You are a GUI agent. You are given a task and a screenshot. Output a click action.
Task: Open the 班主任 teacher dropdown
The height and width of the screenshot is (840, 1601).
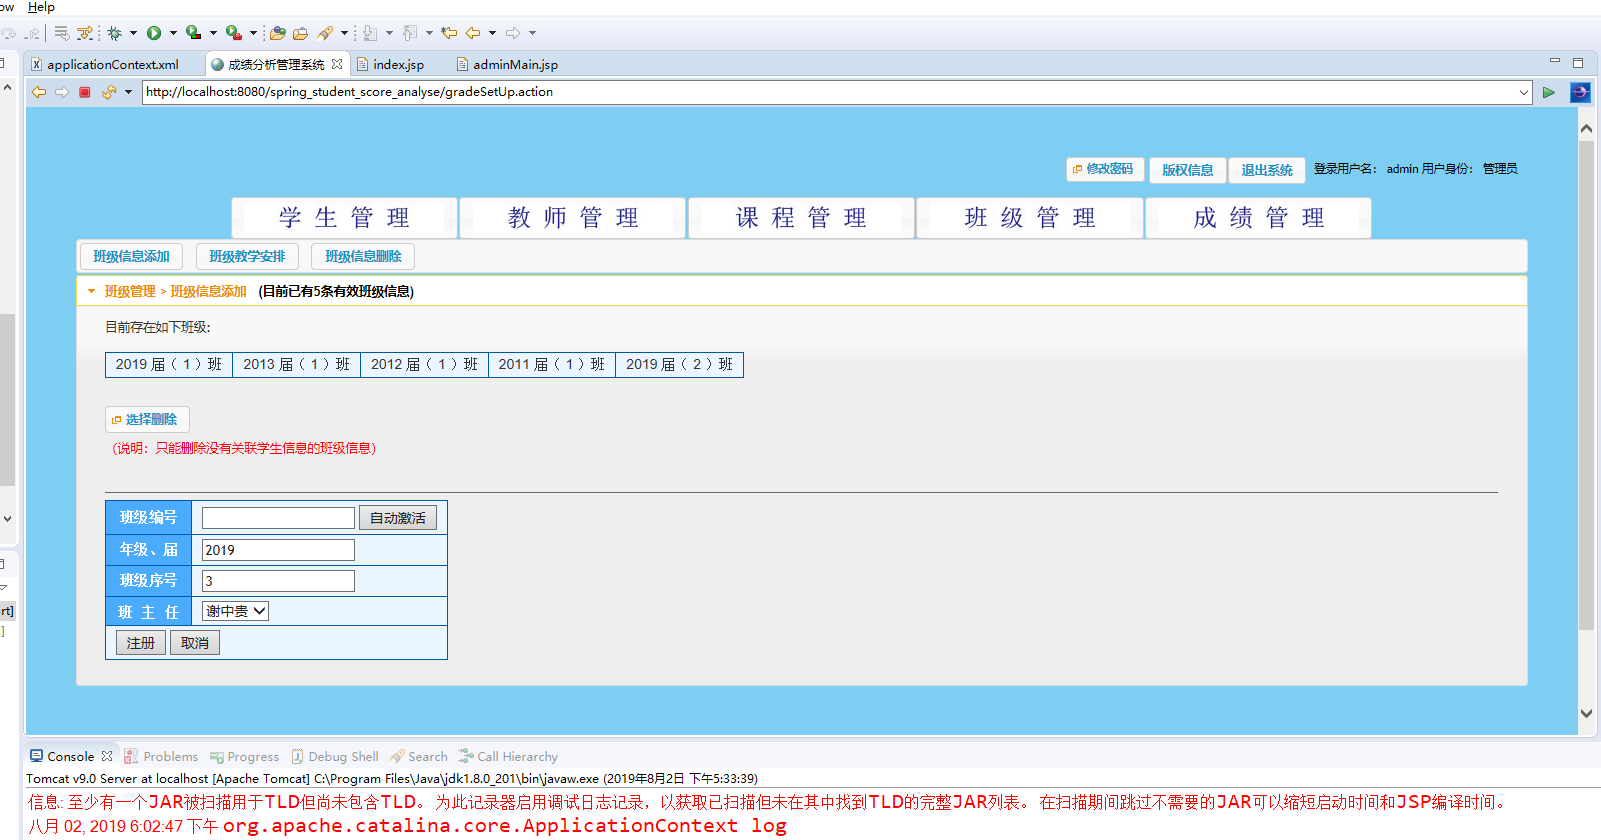coord(236,611)
